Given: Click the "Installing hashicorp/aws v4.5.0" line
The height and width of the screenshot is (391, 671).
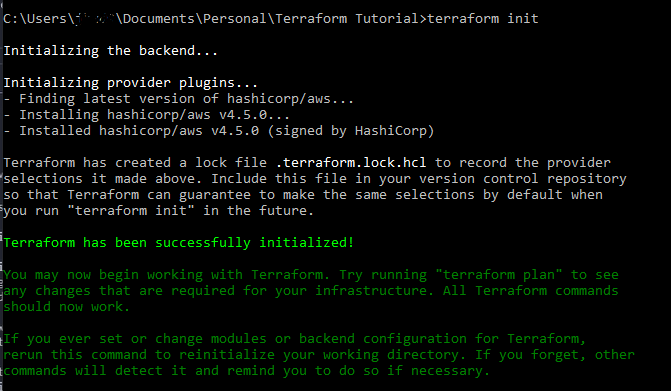Looking at the screenshot, I should click(x=147, y=115).
